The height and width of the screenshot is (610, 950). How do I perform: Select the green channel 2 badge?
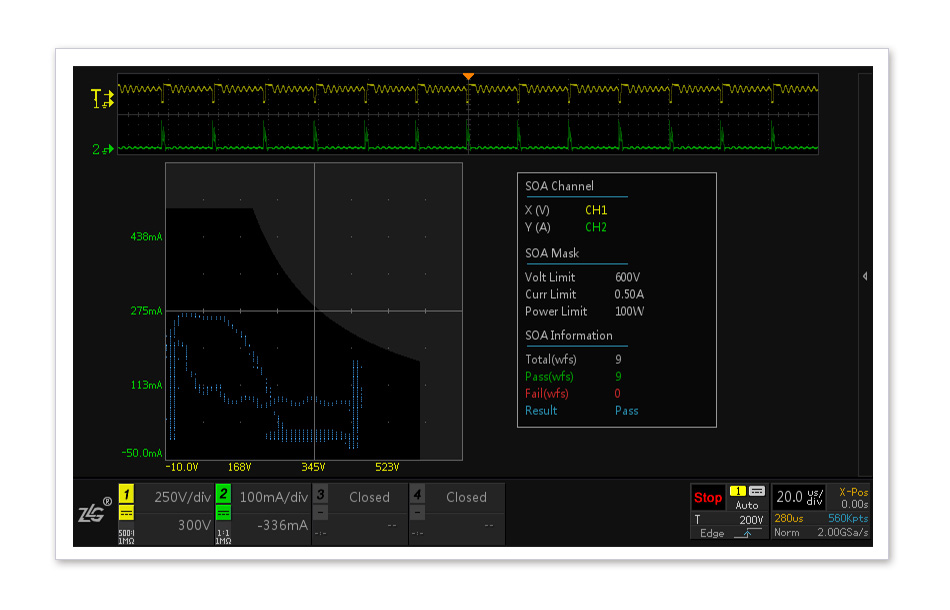[224, 494]
